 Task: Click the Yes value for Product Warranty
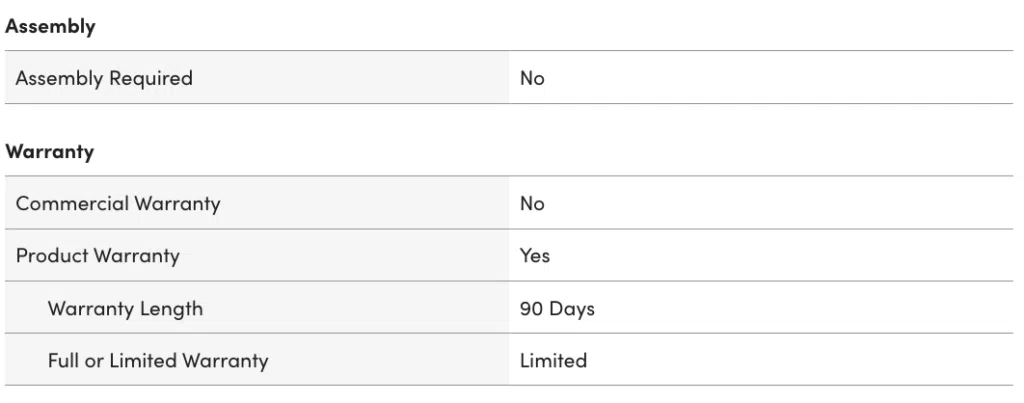pos(535,255)
